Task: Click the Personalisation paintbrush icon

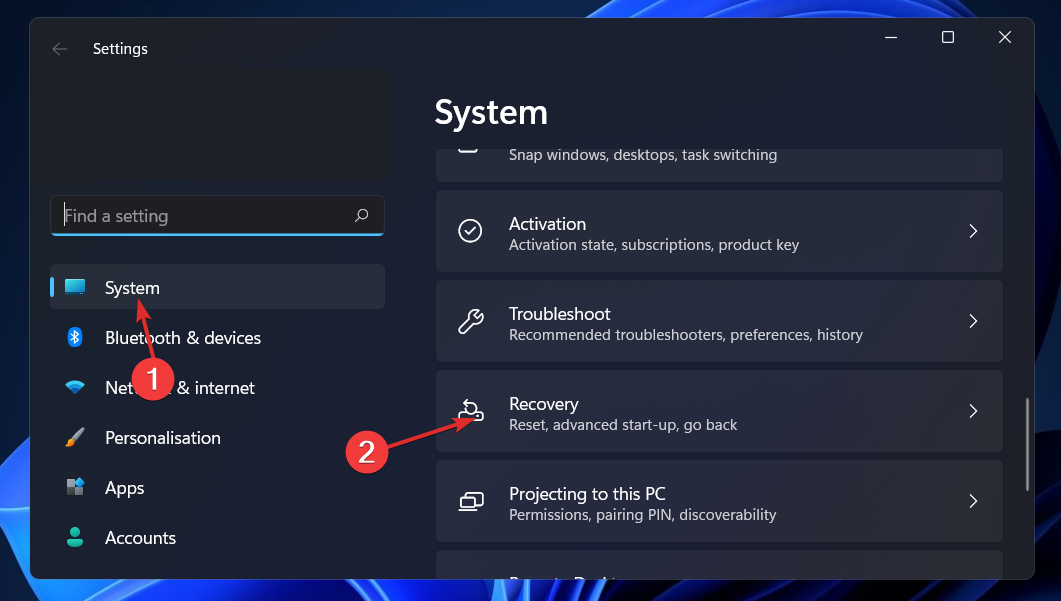Action: point(75,438)
